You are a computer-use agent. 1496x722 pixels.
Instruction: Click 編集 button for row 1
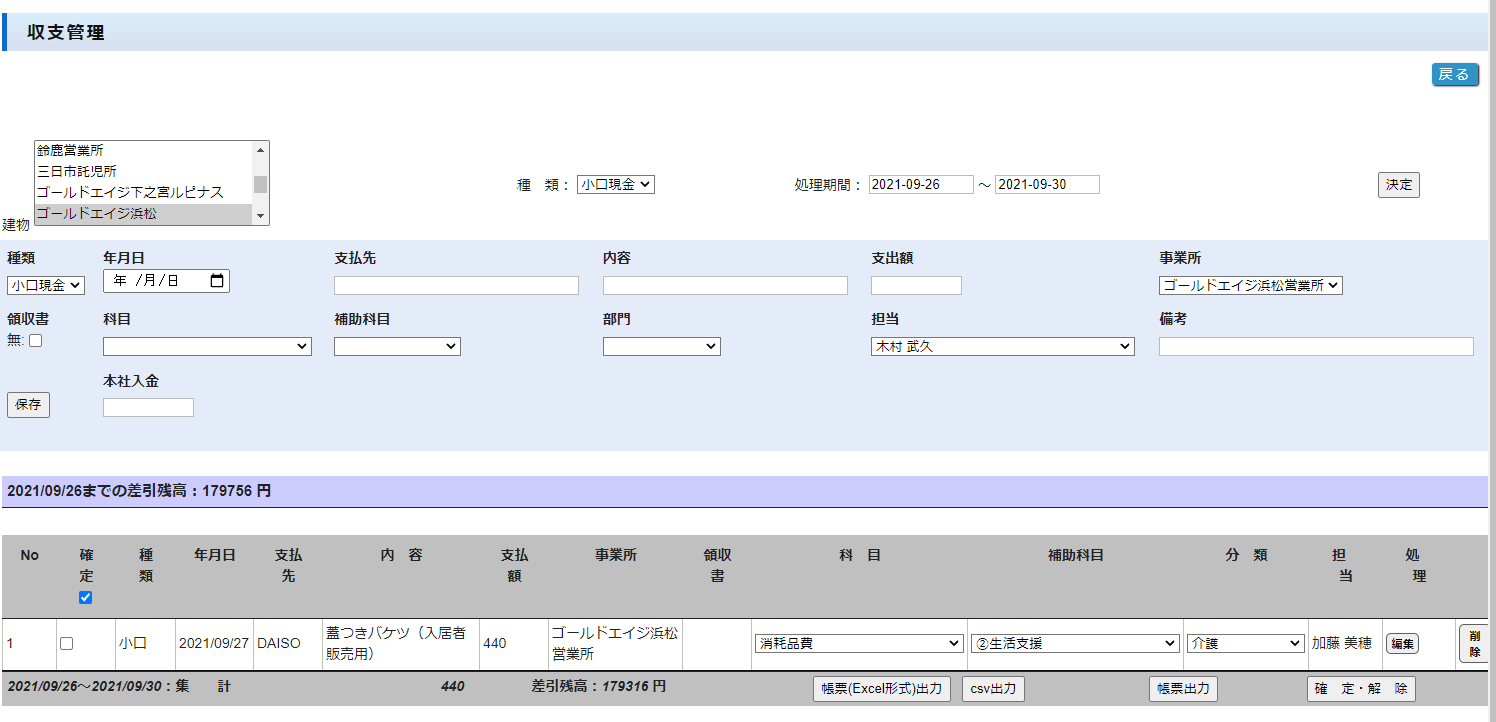[x=1402, y=644]
